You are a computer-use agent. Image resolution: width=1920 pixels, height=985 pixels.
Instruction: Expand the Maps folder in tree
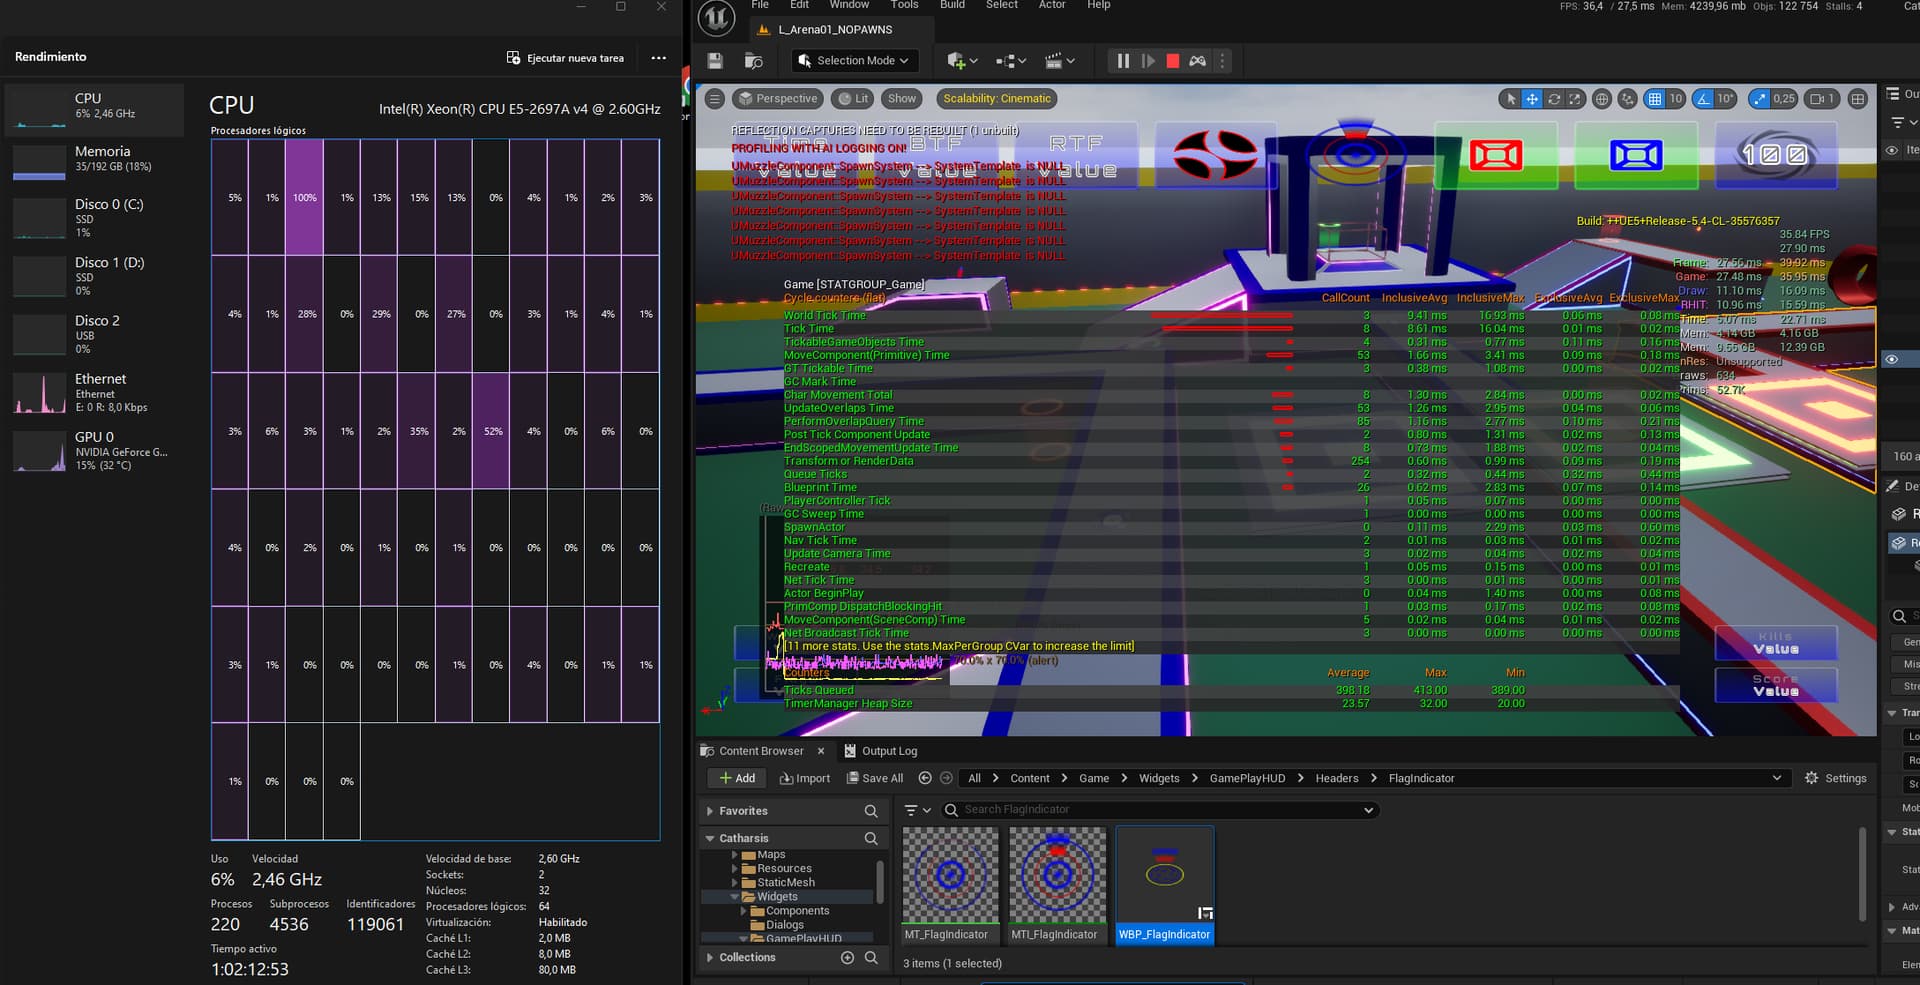tap(735, 855)
